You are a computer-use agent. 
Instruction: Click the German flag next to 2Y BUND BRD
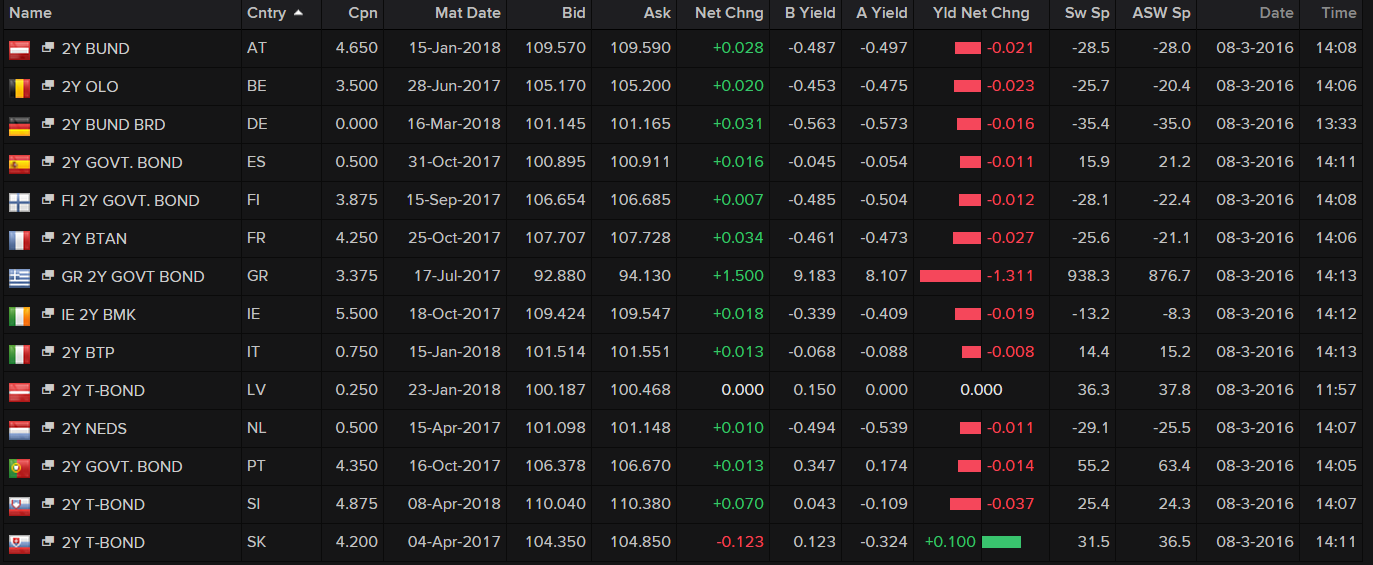pyautogui.click(x=19, y=125)
